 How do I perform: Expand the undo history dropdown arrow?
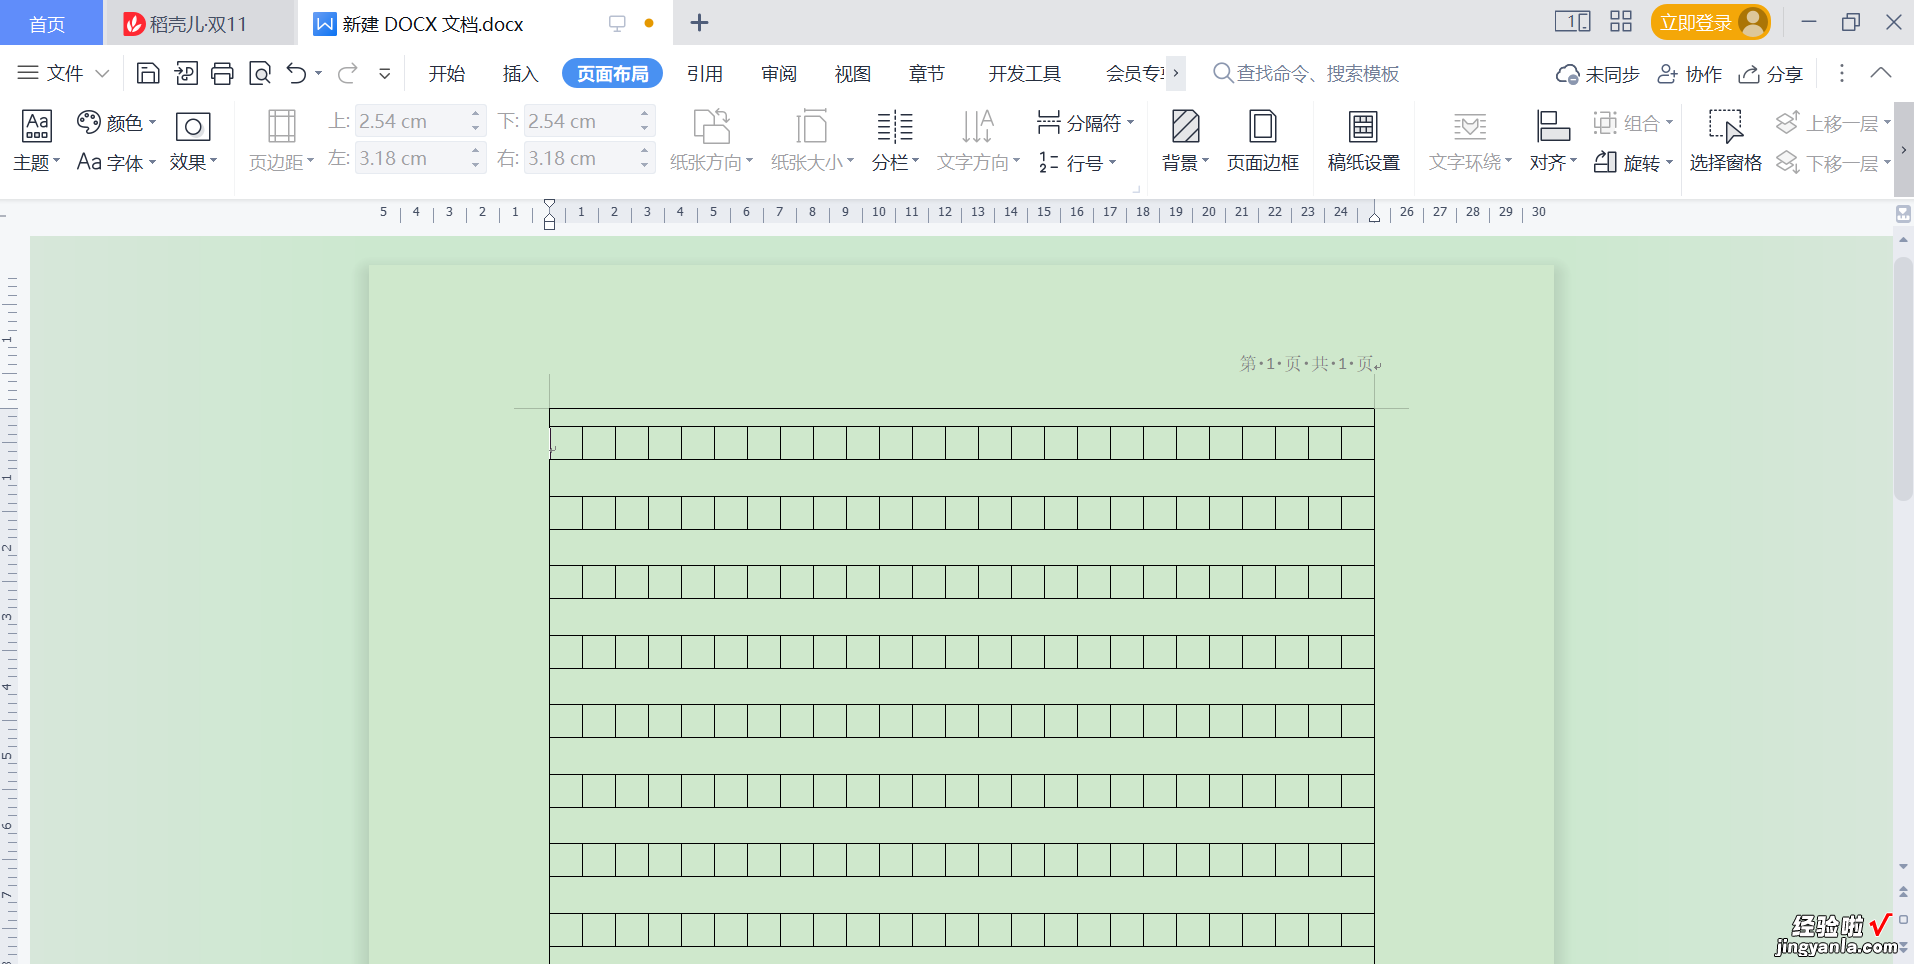[318, 73]
